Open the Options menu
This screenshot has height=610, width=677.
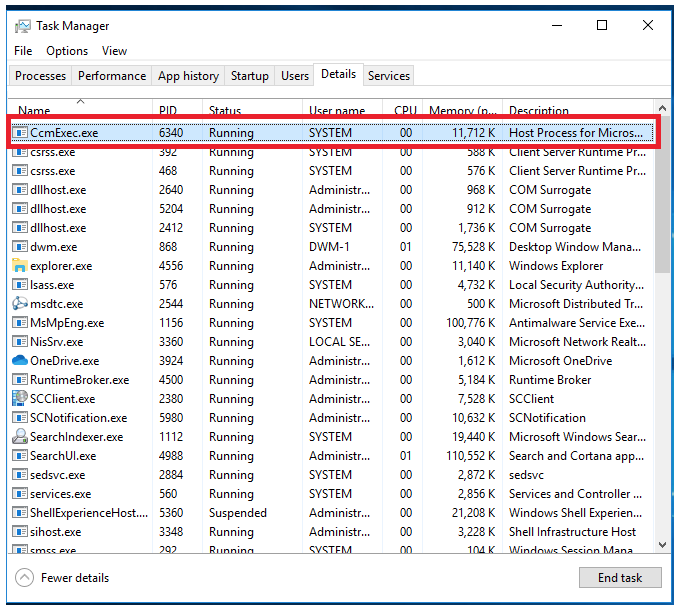point(67,51)
